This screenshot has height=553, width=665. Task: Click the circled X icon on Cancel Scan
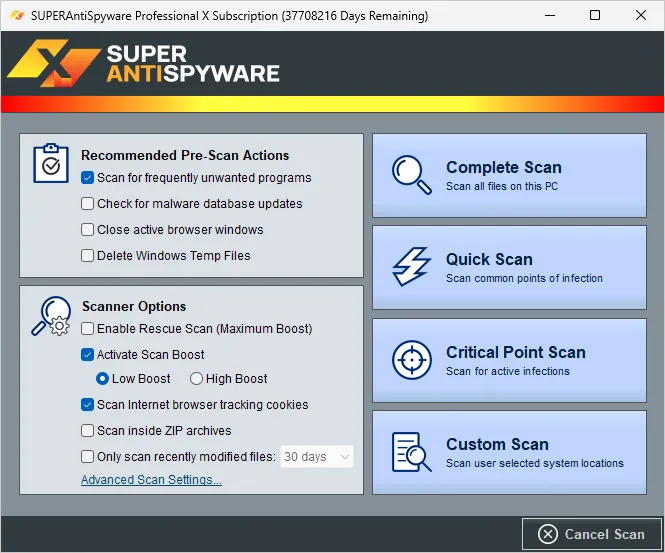point(548,534)
